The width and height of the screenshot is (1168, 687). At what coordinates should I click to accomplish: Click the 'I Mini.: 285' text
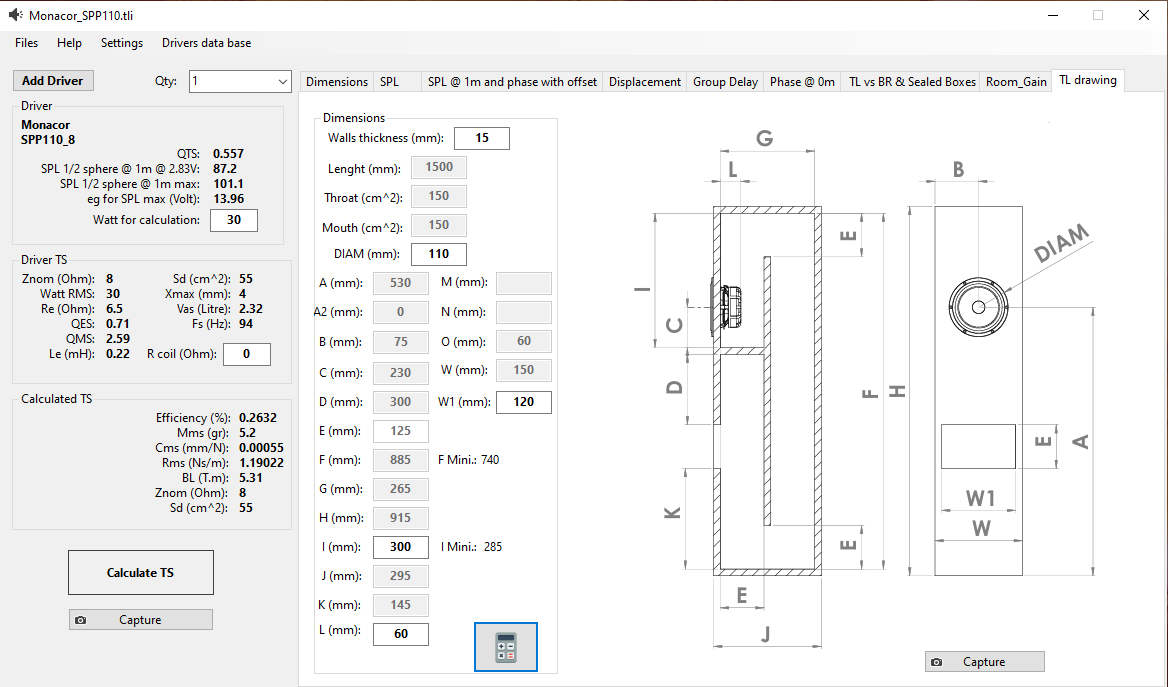coord(472,547)
